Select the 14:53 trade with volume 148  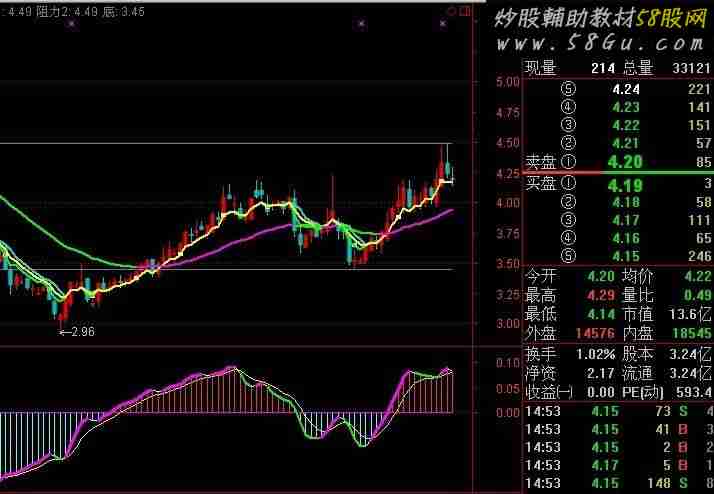point(619,483)
